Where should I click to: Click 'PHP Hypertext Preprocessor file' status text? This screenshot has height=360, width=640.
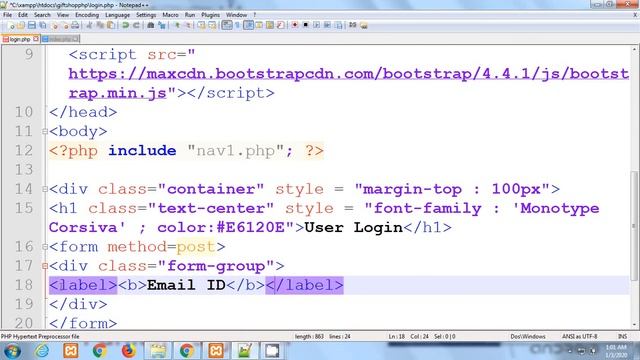tap(40, 336)
